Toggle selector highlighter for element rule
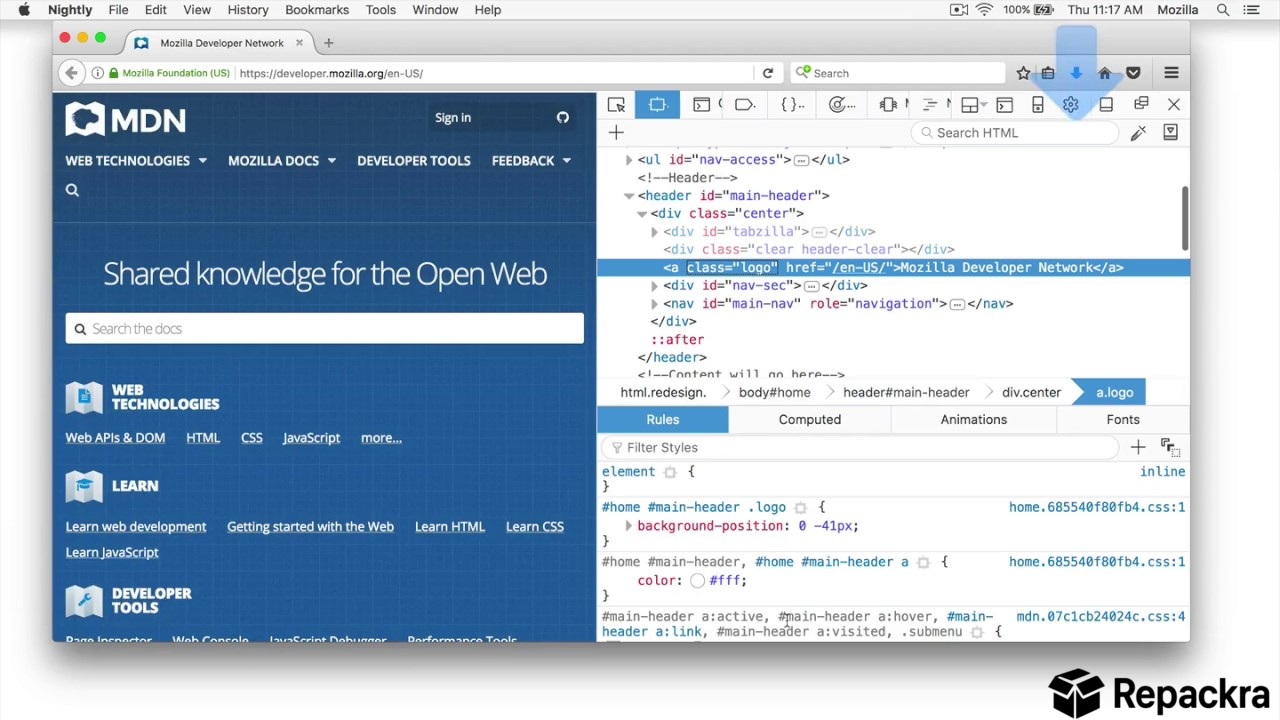The width and height of the screenshot is (1280, 720). [670, 472]
